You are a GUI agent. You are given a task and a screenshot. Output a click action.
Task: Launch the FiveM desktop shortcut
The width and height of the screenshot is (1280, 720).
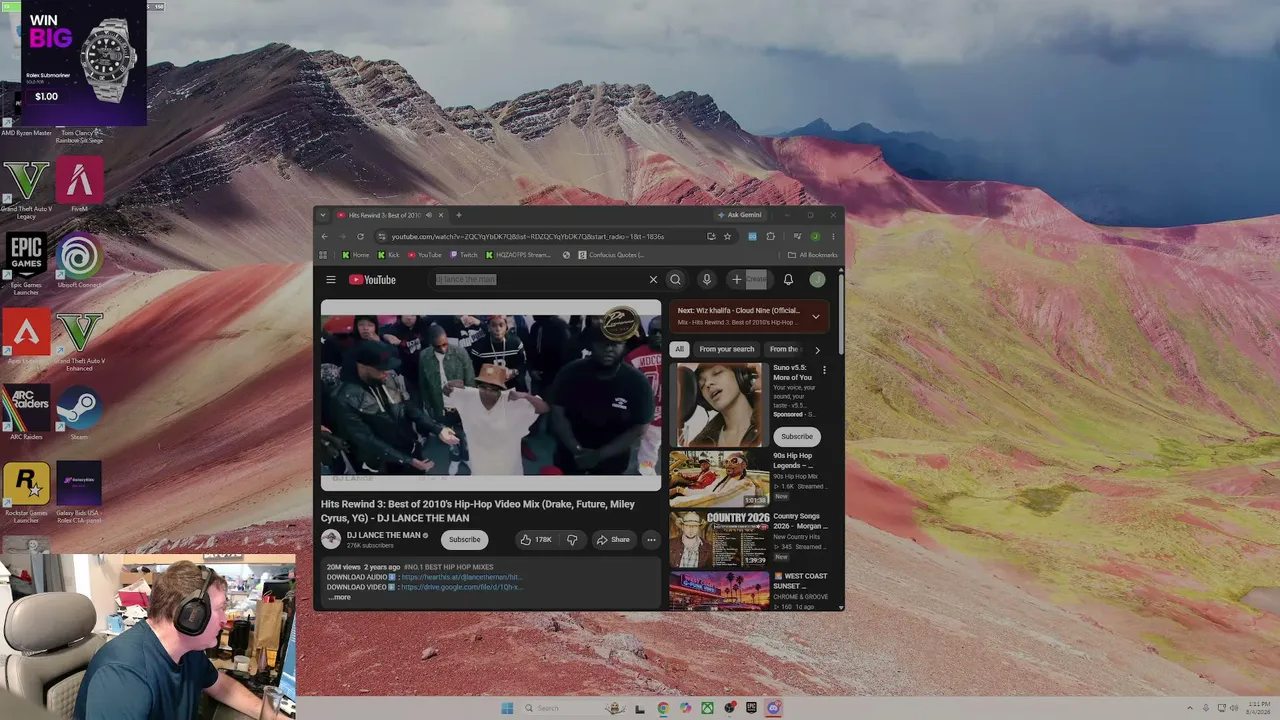coord(79,183)
